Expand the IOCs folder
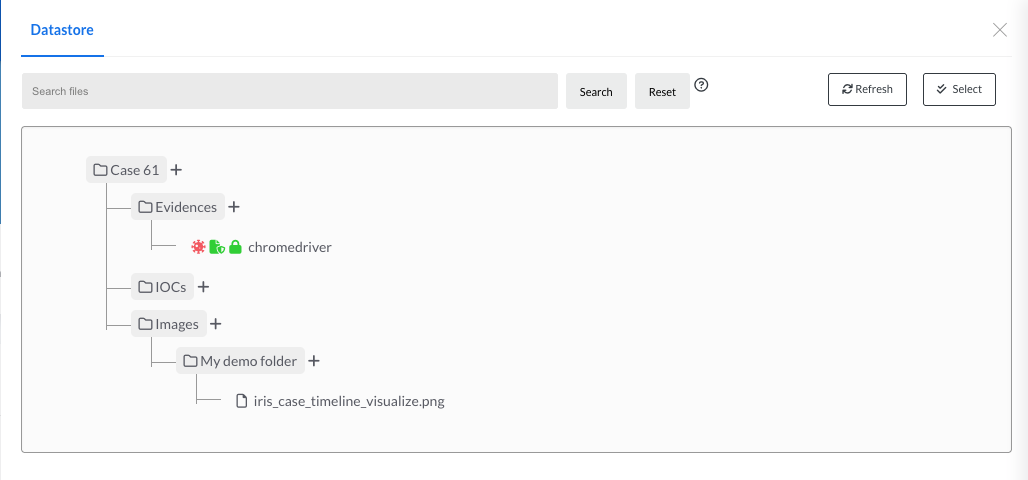 (162, 287)
